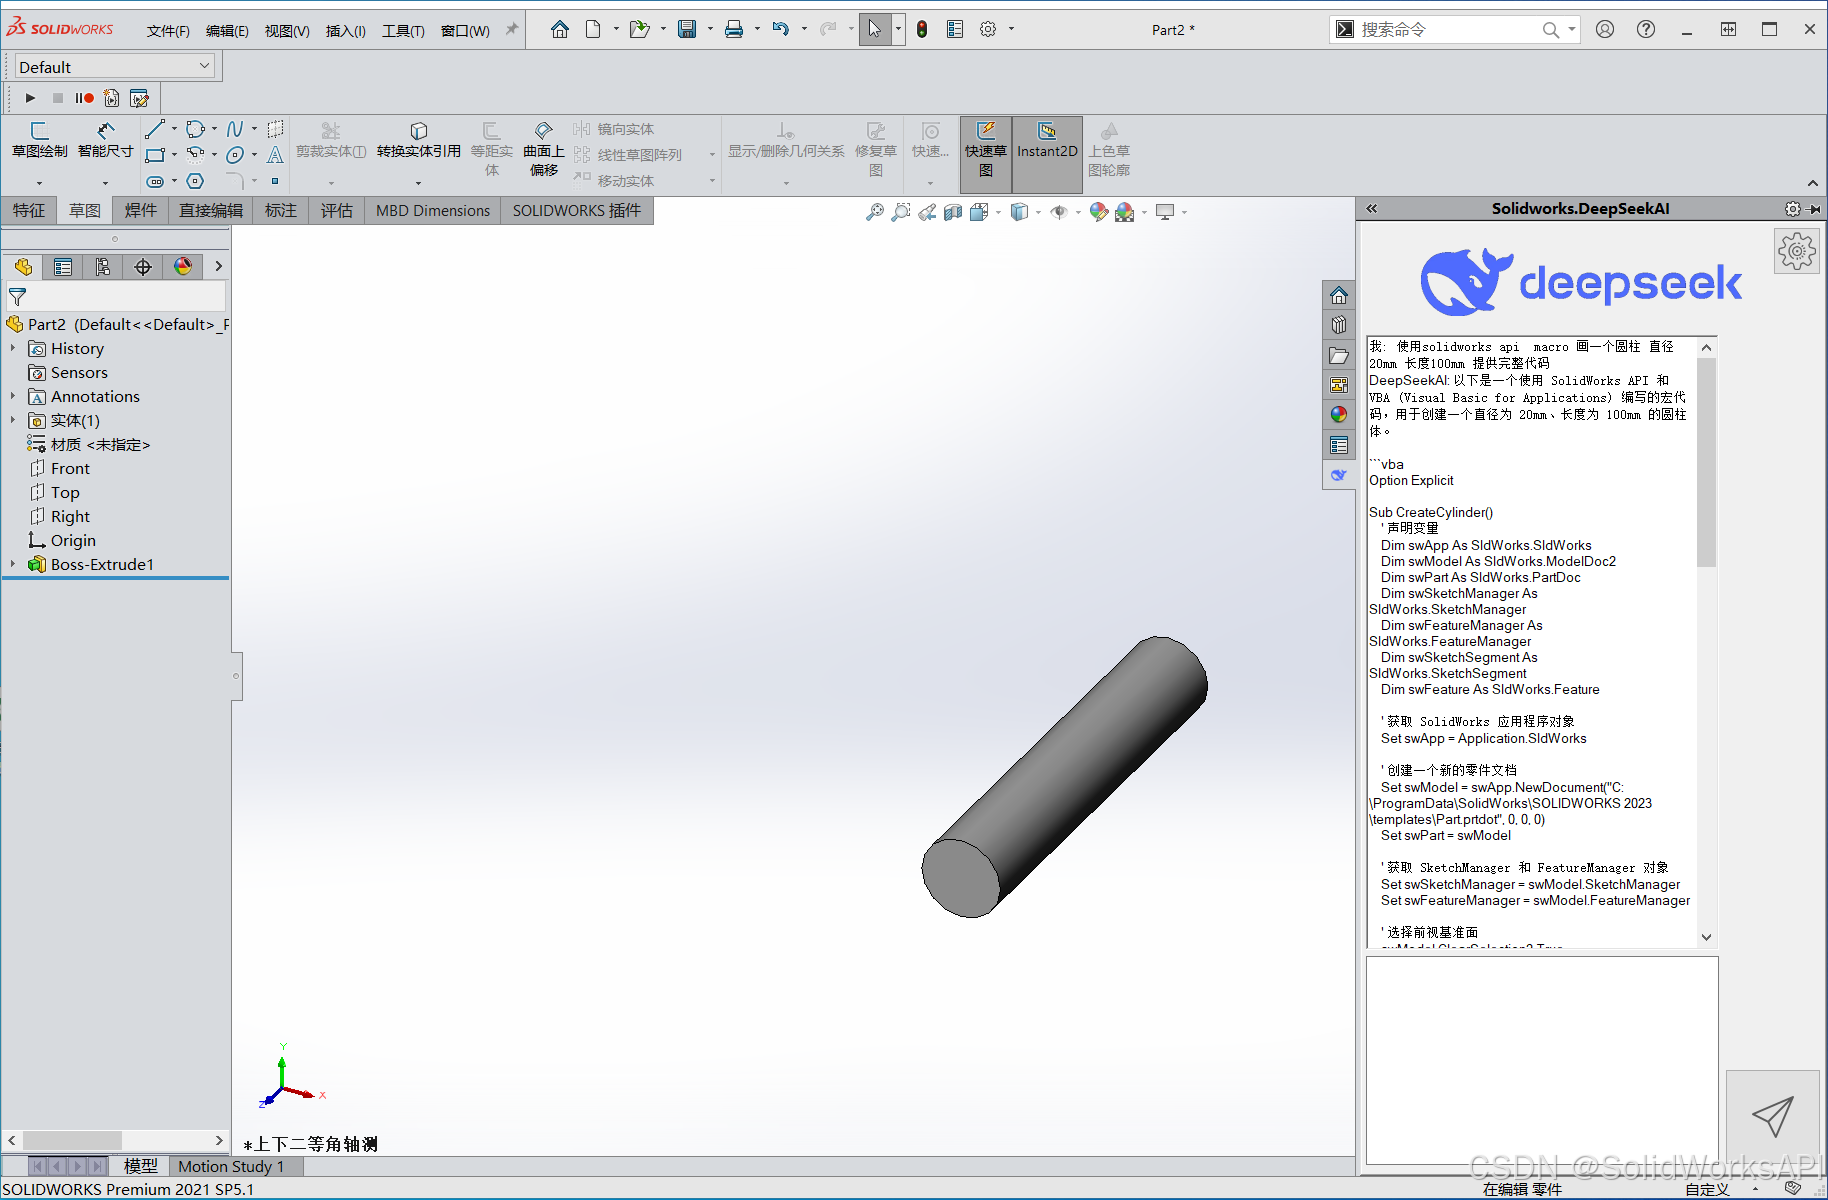Open PropertyManager tab icon
The image size is (1828, 1200).
pos(63,267)
